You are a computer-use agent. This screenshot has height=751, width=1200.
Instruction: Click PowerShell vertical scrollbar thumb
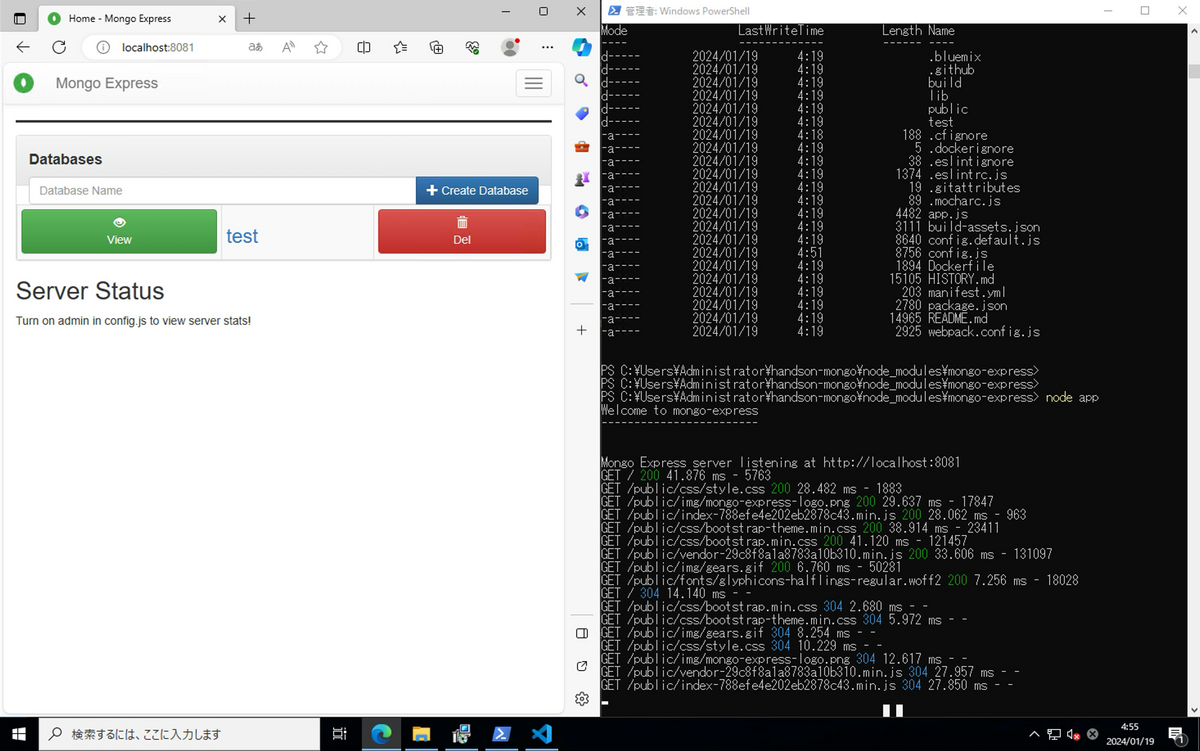pos(1193,71)
